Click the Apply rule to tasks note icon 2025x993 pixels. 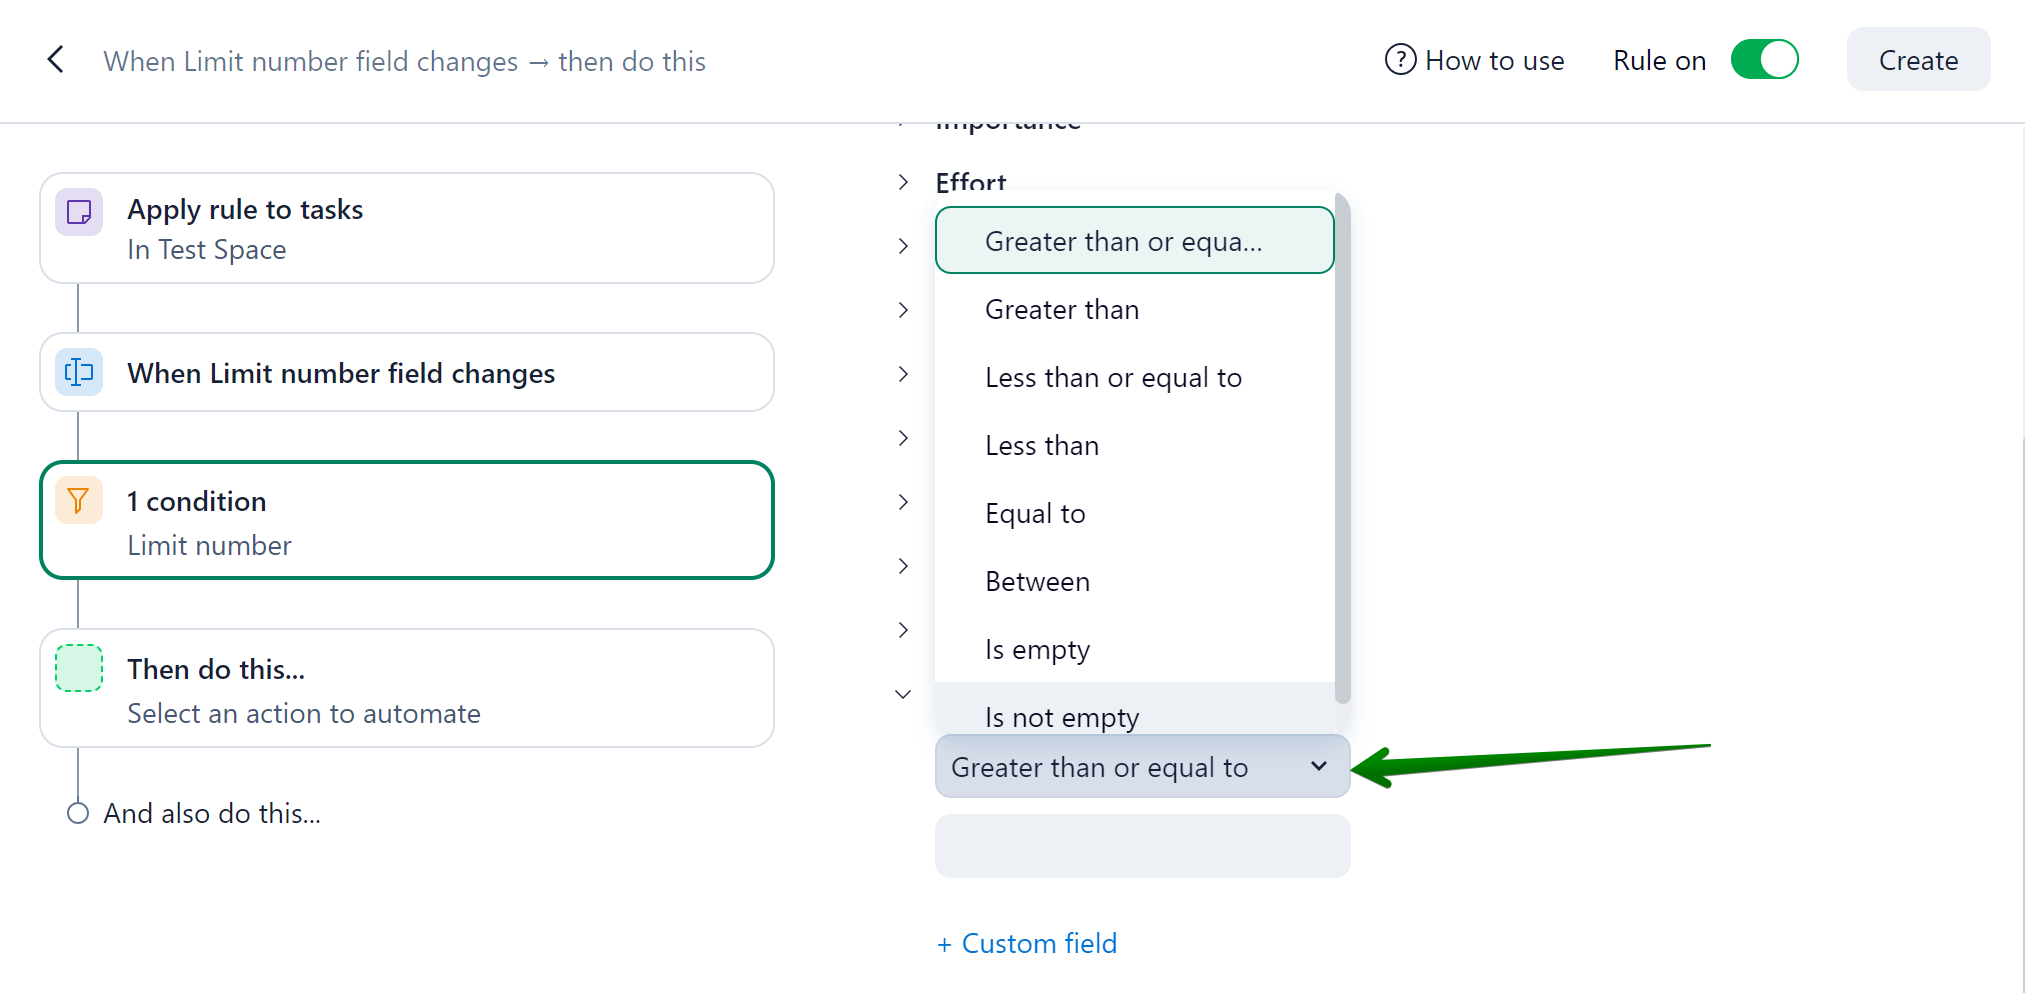pyautogui.click(x=79, y=212)
